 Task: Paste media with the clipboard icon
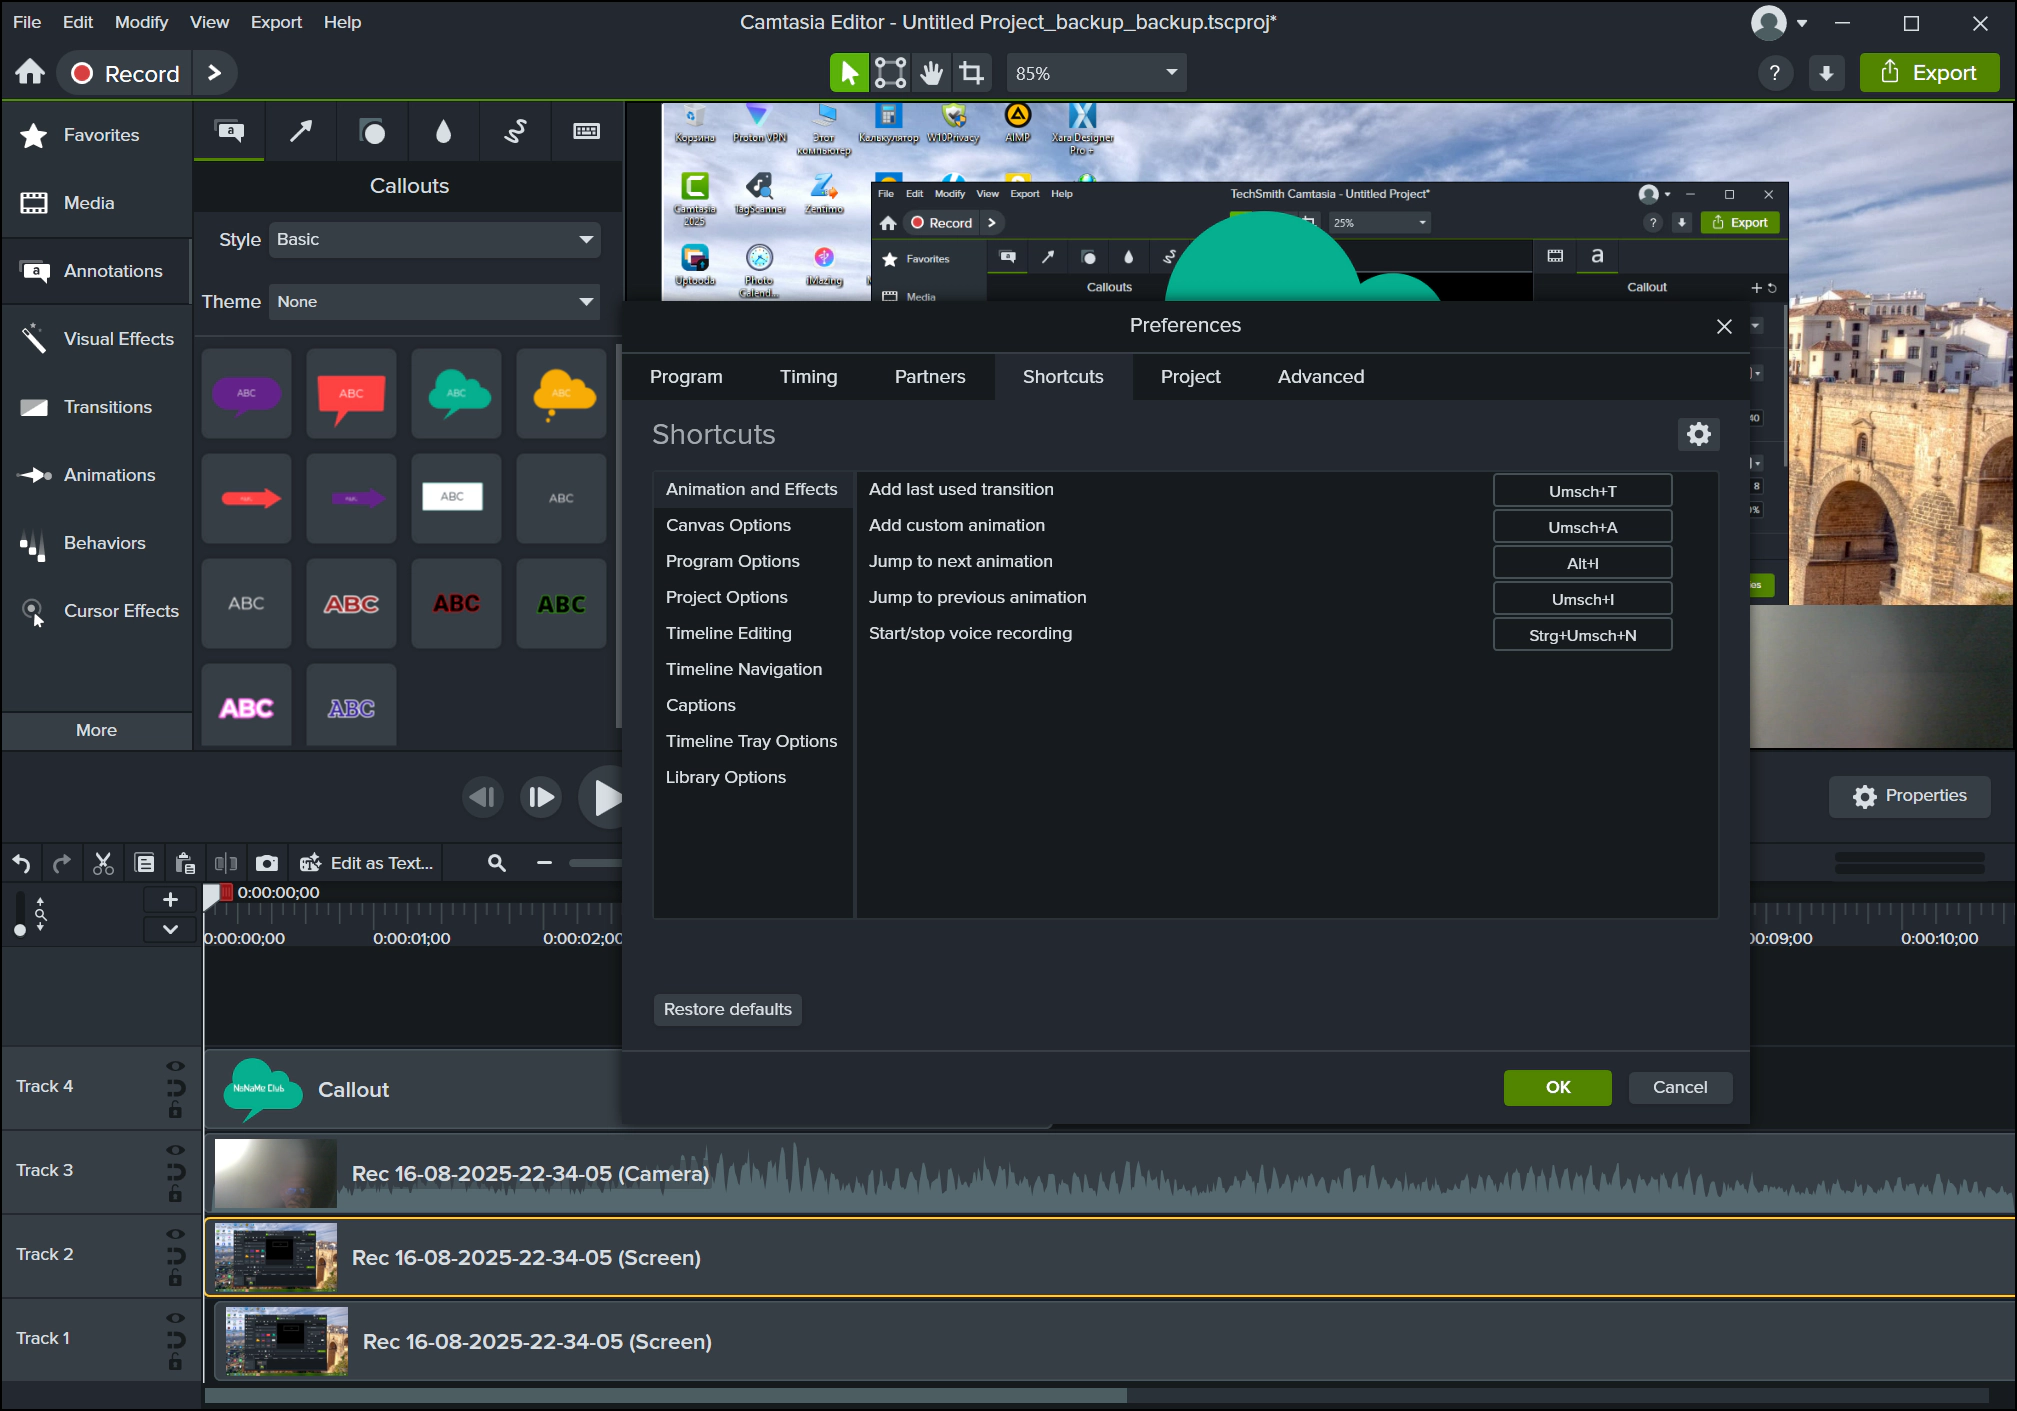point(185,863)
